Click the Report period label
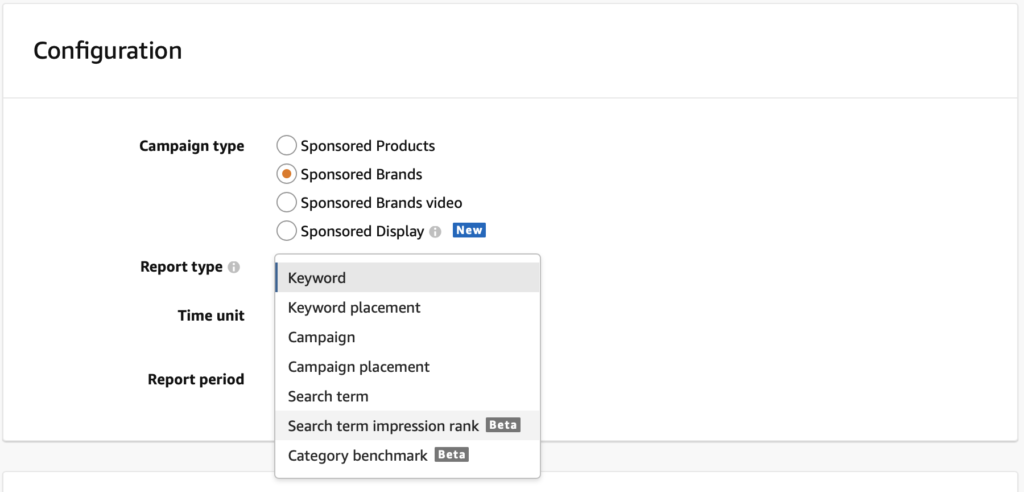Viewport: 1024px width, 492px height. pos(196,379)
